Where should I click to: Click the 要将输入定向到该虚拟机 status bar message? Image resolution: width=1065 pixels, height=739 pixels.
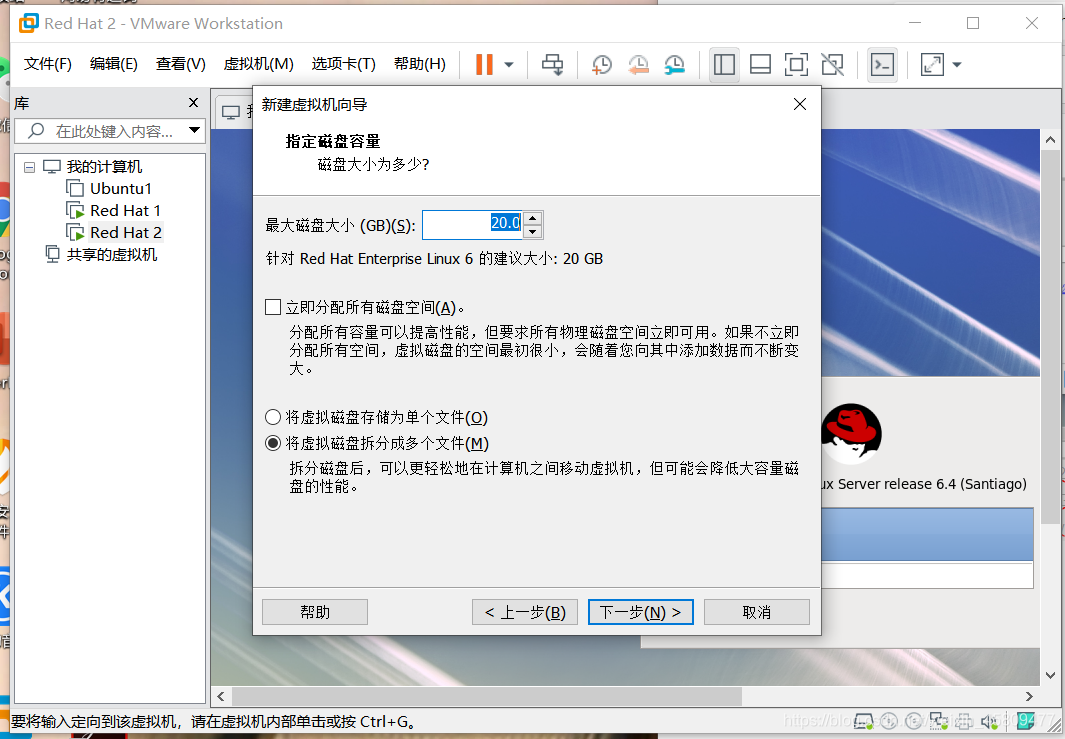214,721
